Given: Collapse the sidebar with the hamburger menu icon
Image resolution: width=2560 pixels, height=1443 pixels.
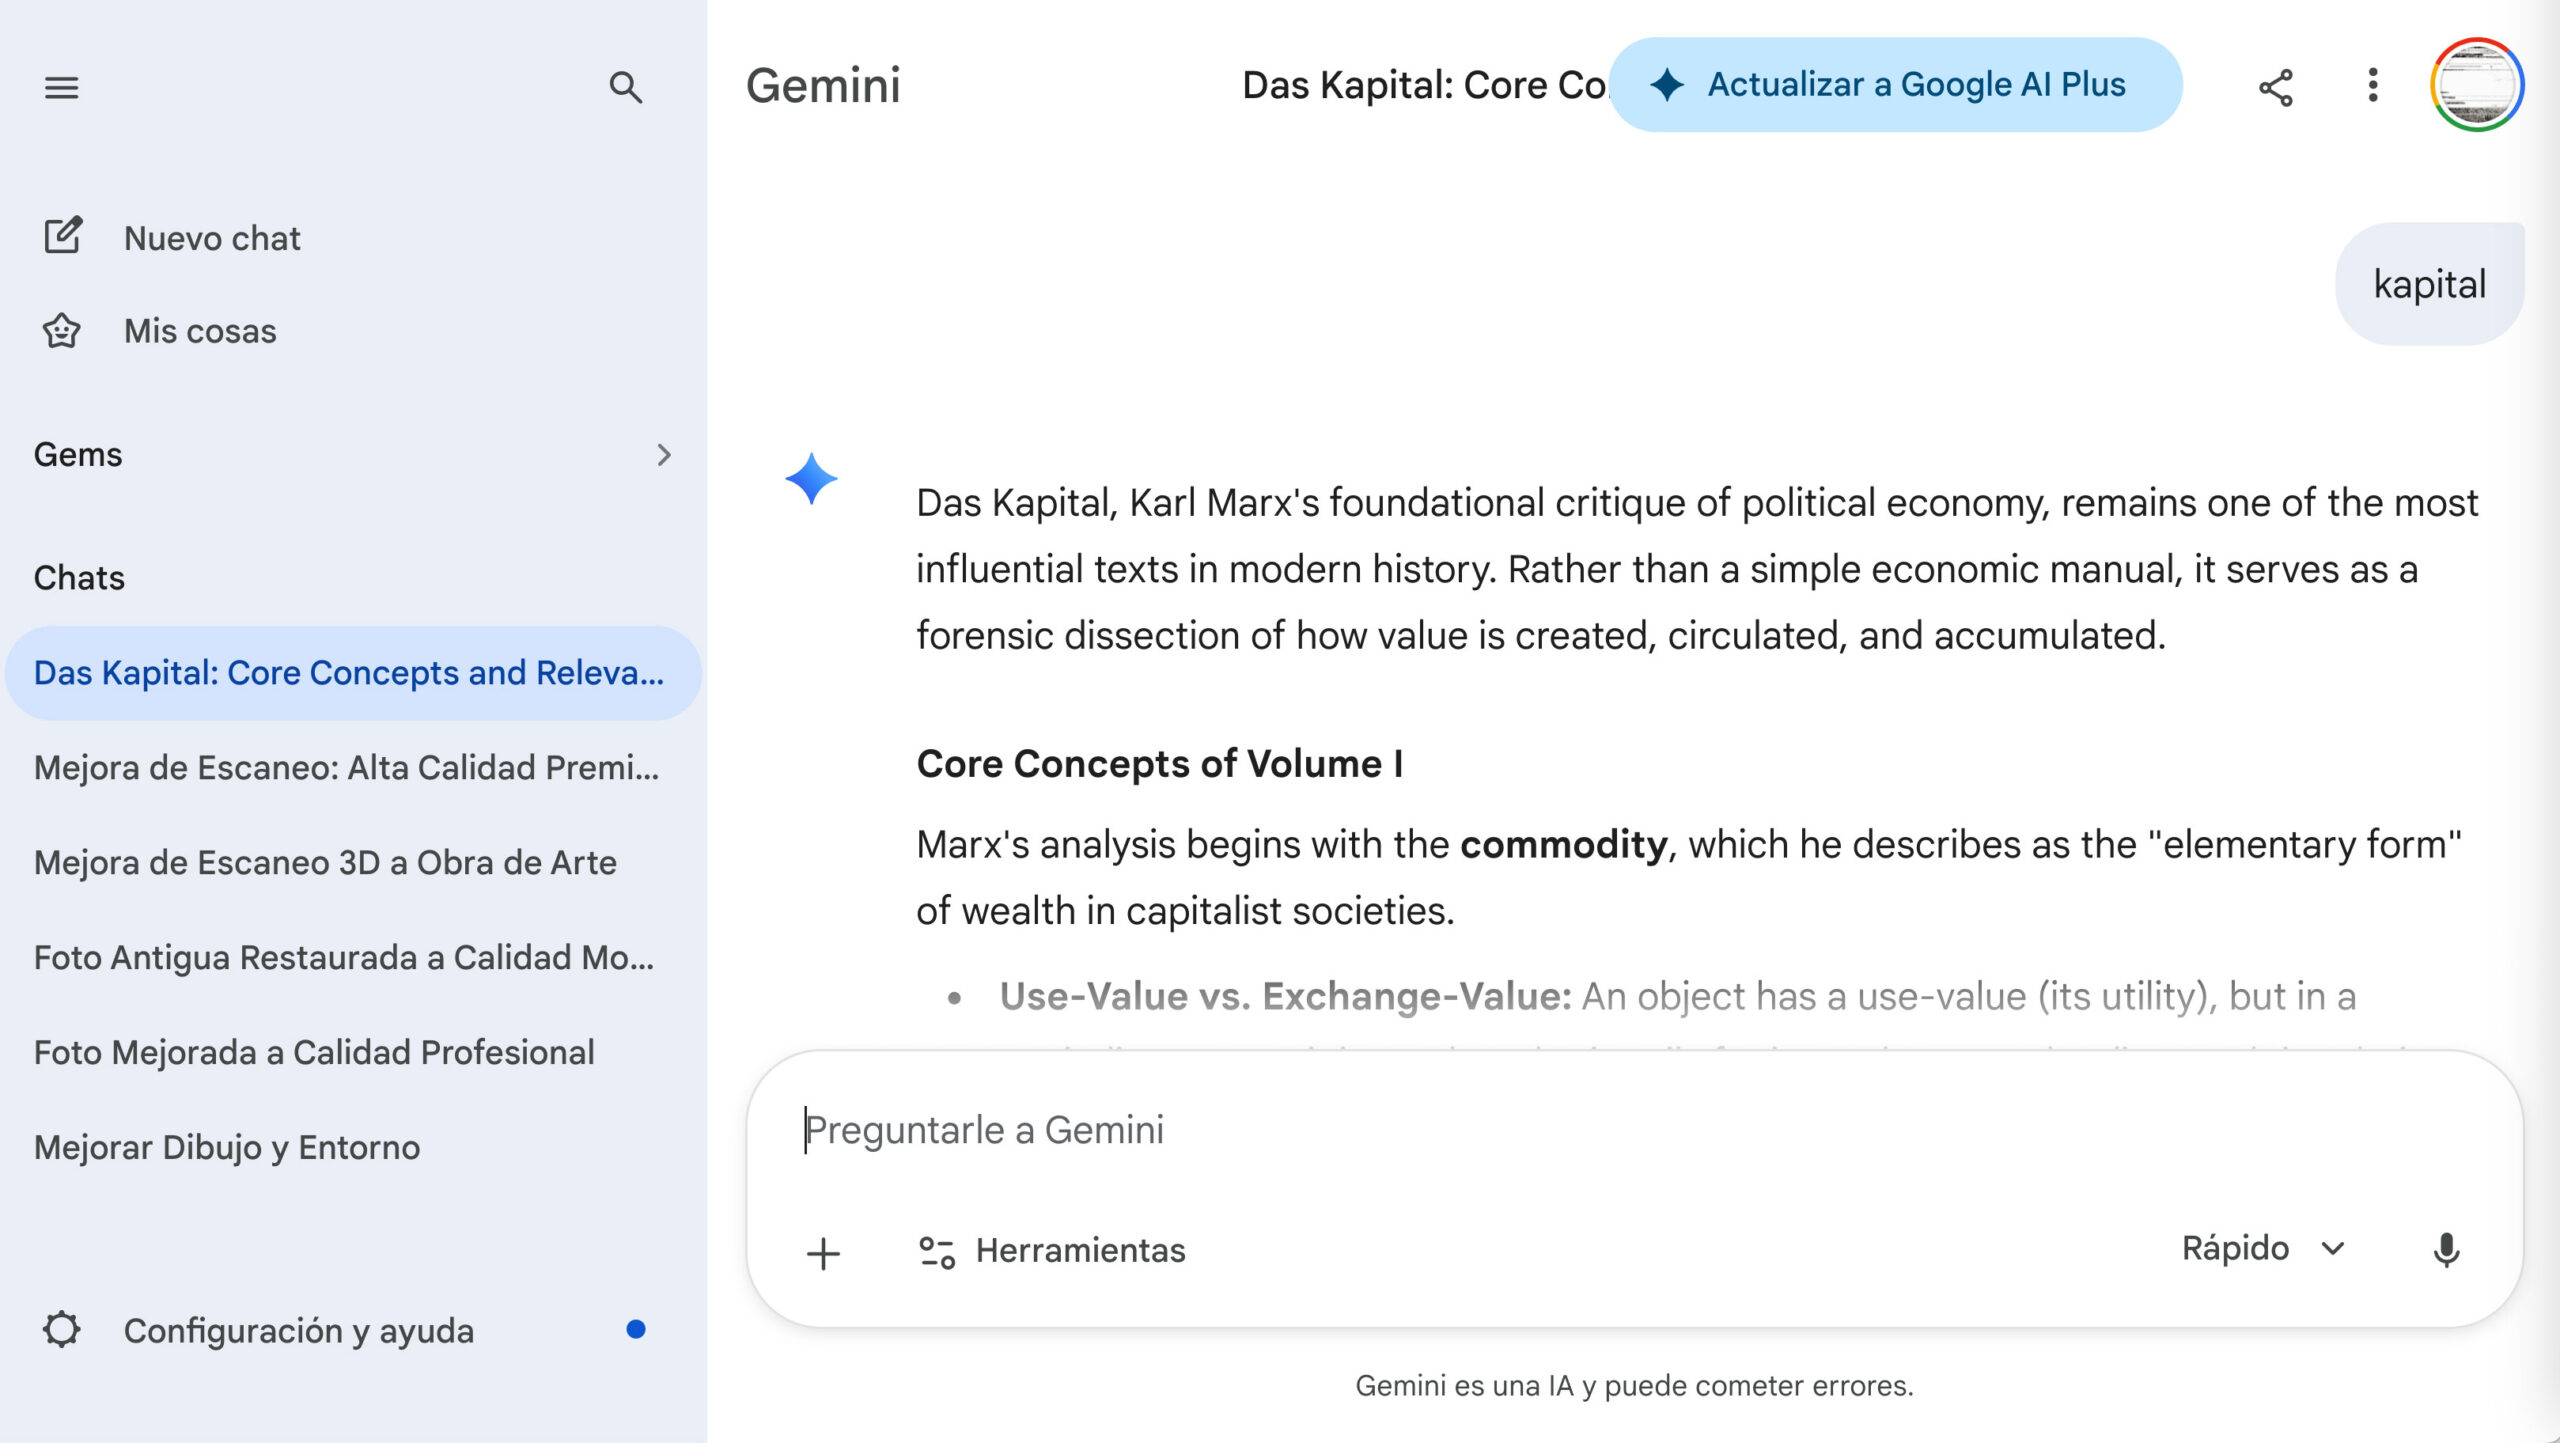Looking at the screenshot, I should [61, 87].
